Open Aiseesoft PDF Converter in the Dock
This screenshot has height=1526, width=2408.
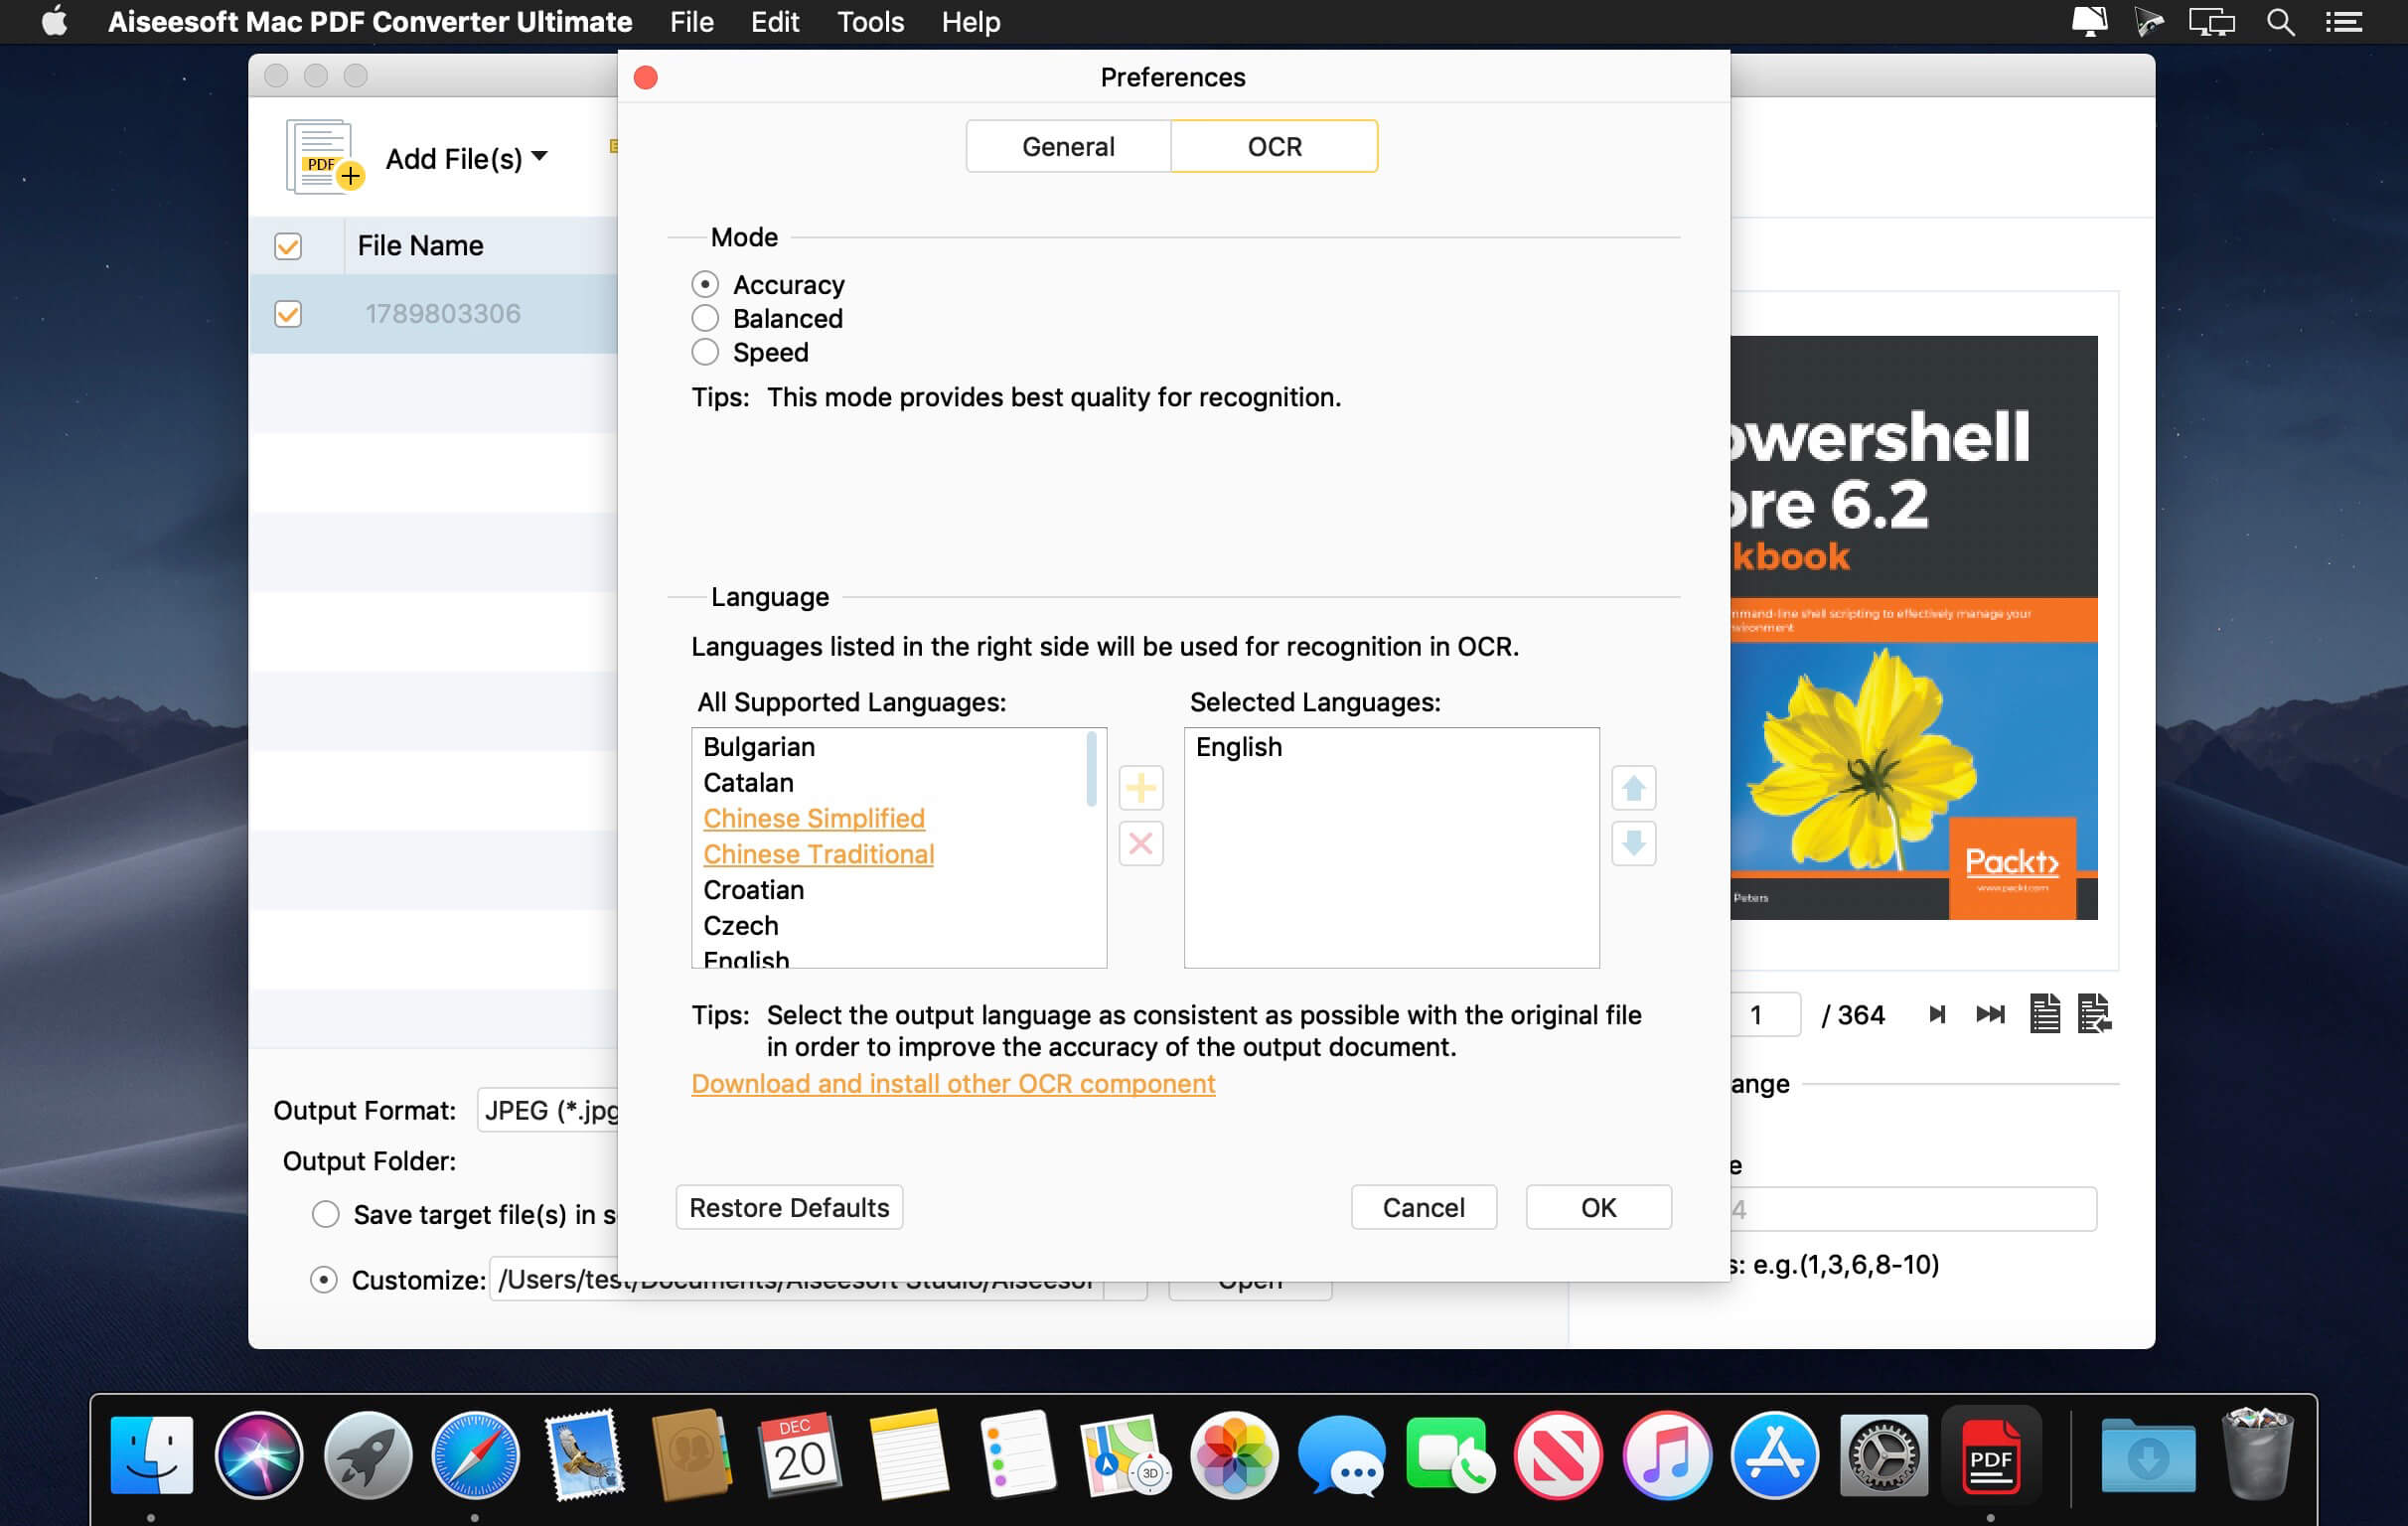pos(1990,1455)
